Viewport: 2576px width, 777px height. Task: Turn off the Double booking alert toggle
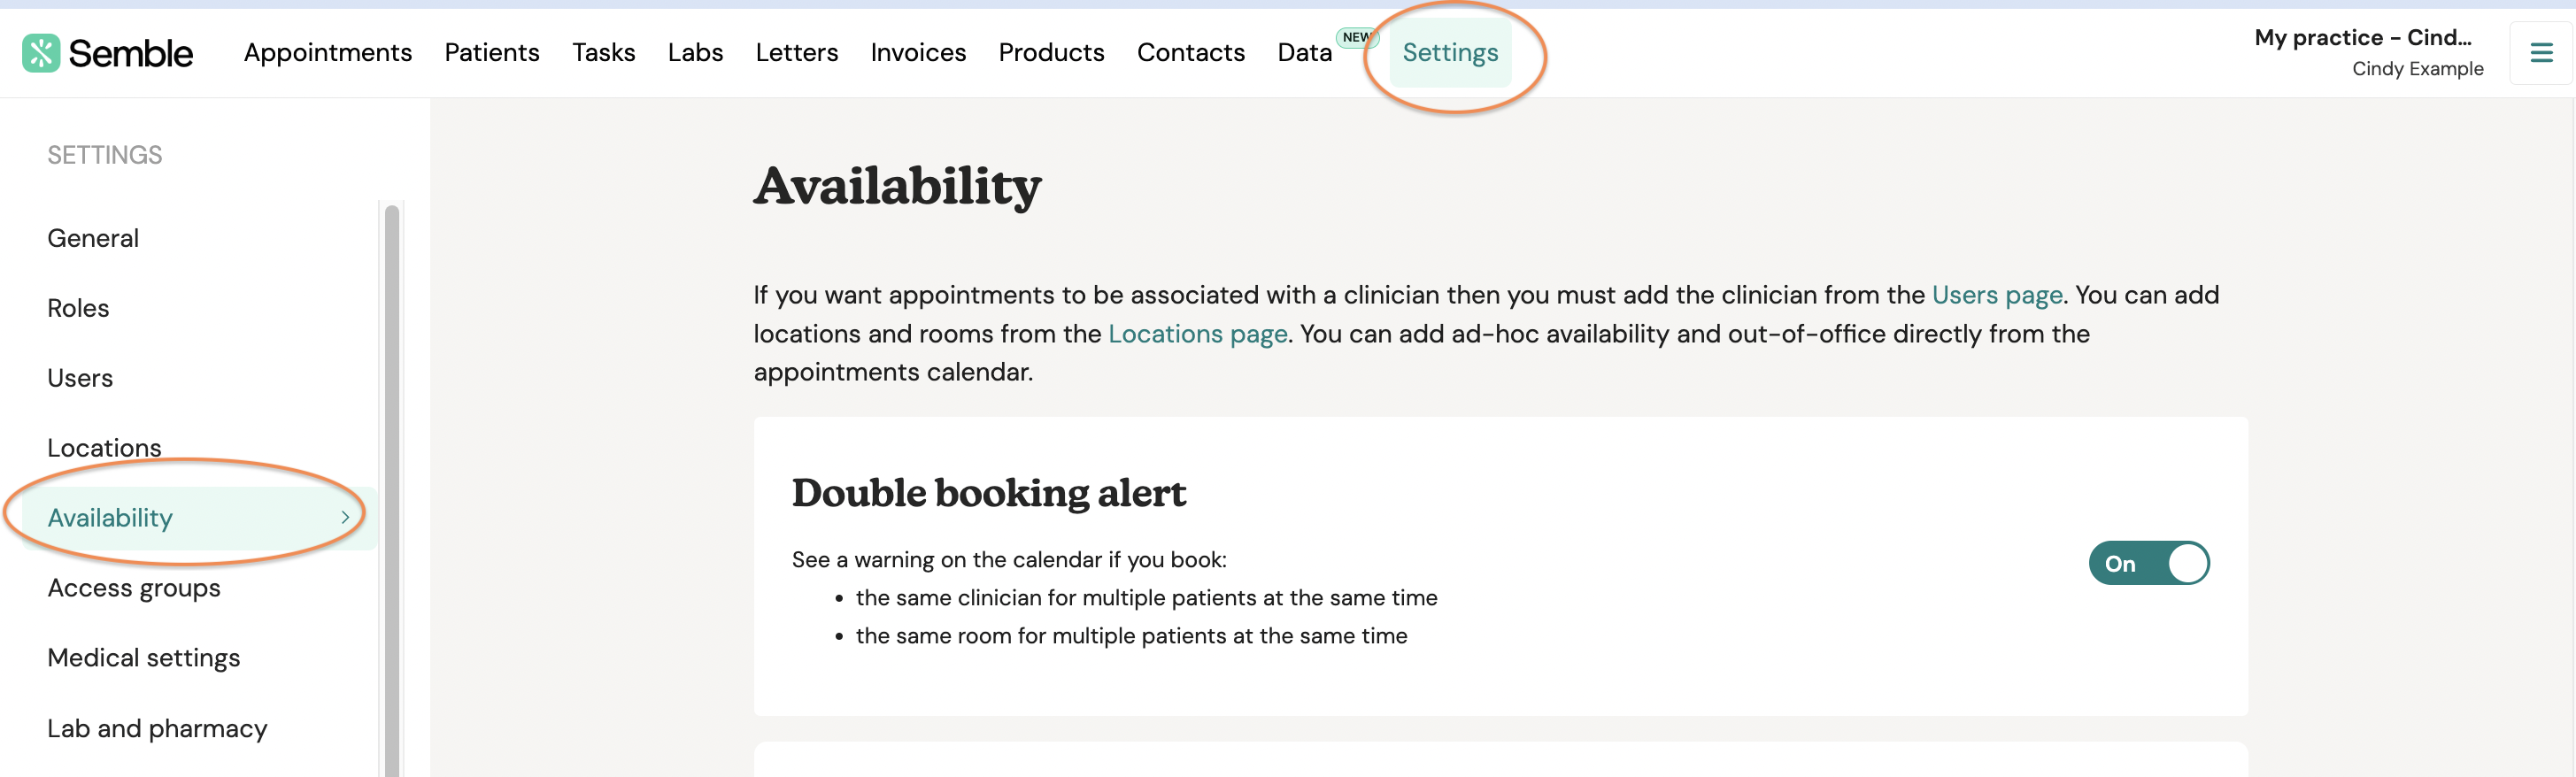2148,563
